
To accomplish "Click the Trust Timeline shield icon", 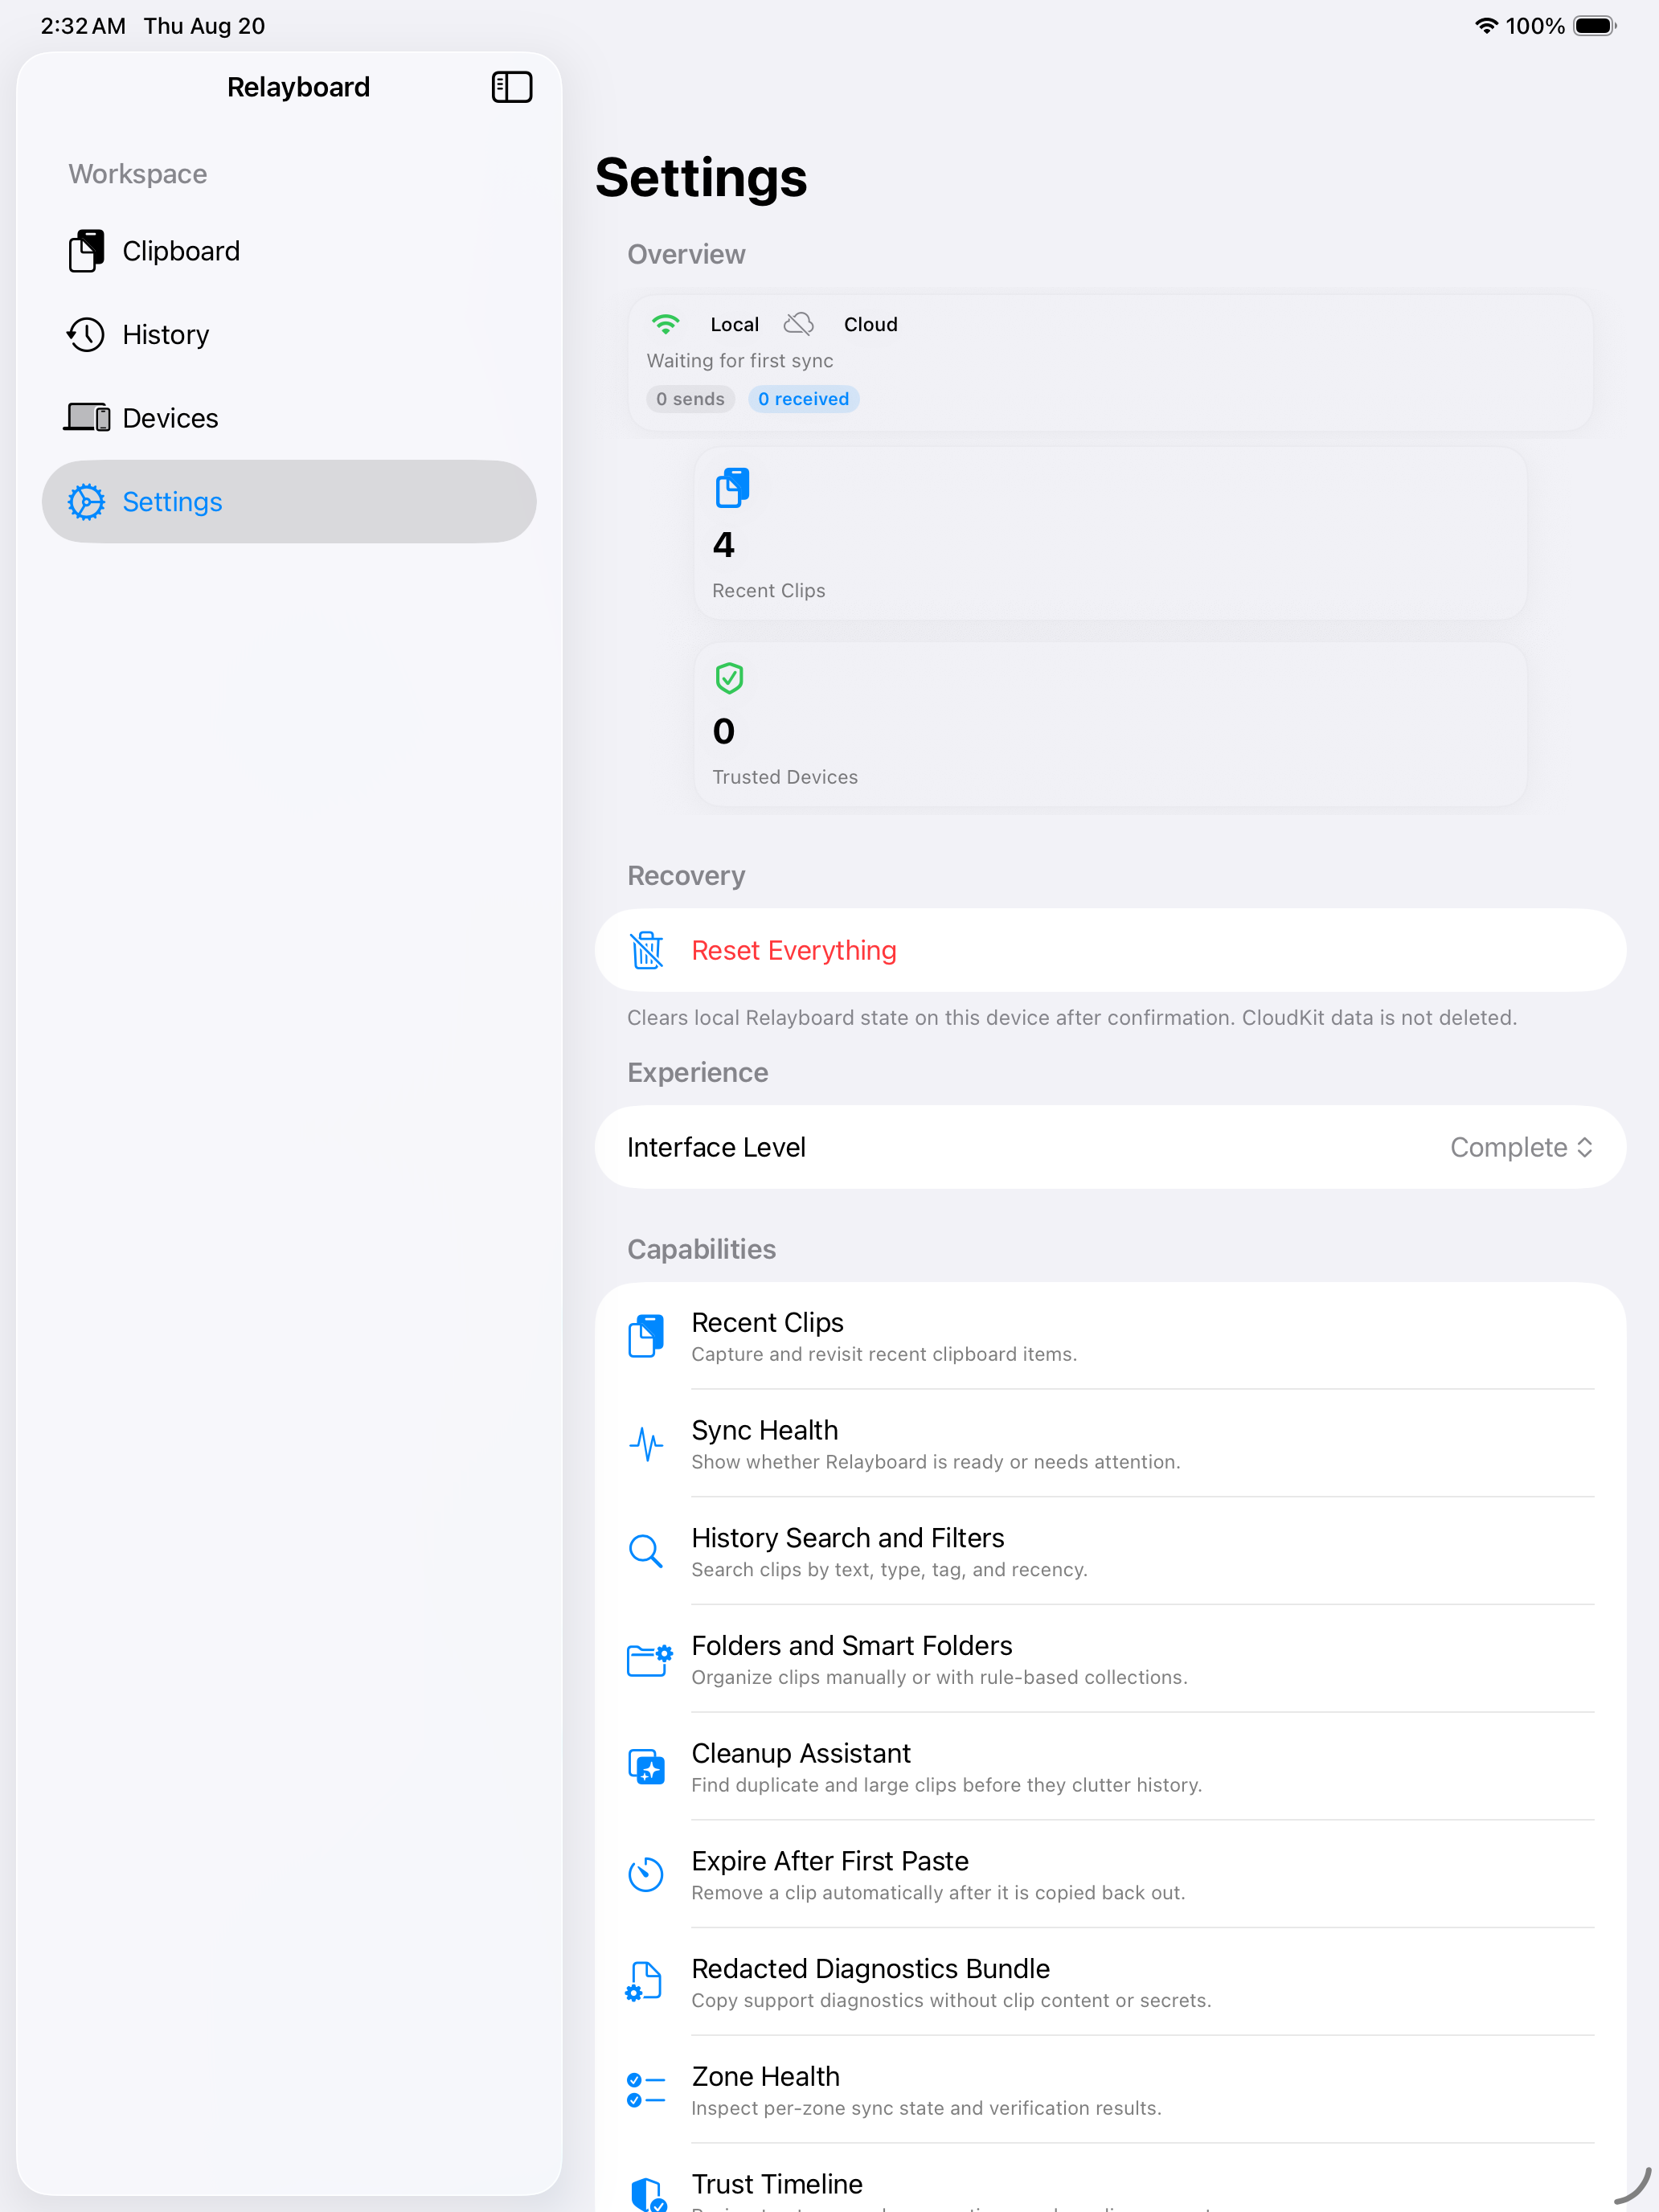I will click(648, 2194).
